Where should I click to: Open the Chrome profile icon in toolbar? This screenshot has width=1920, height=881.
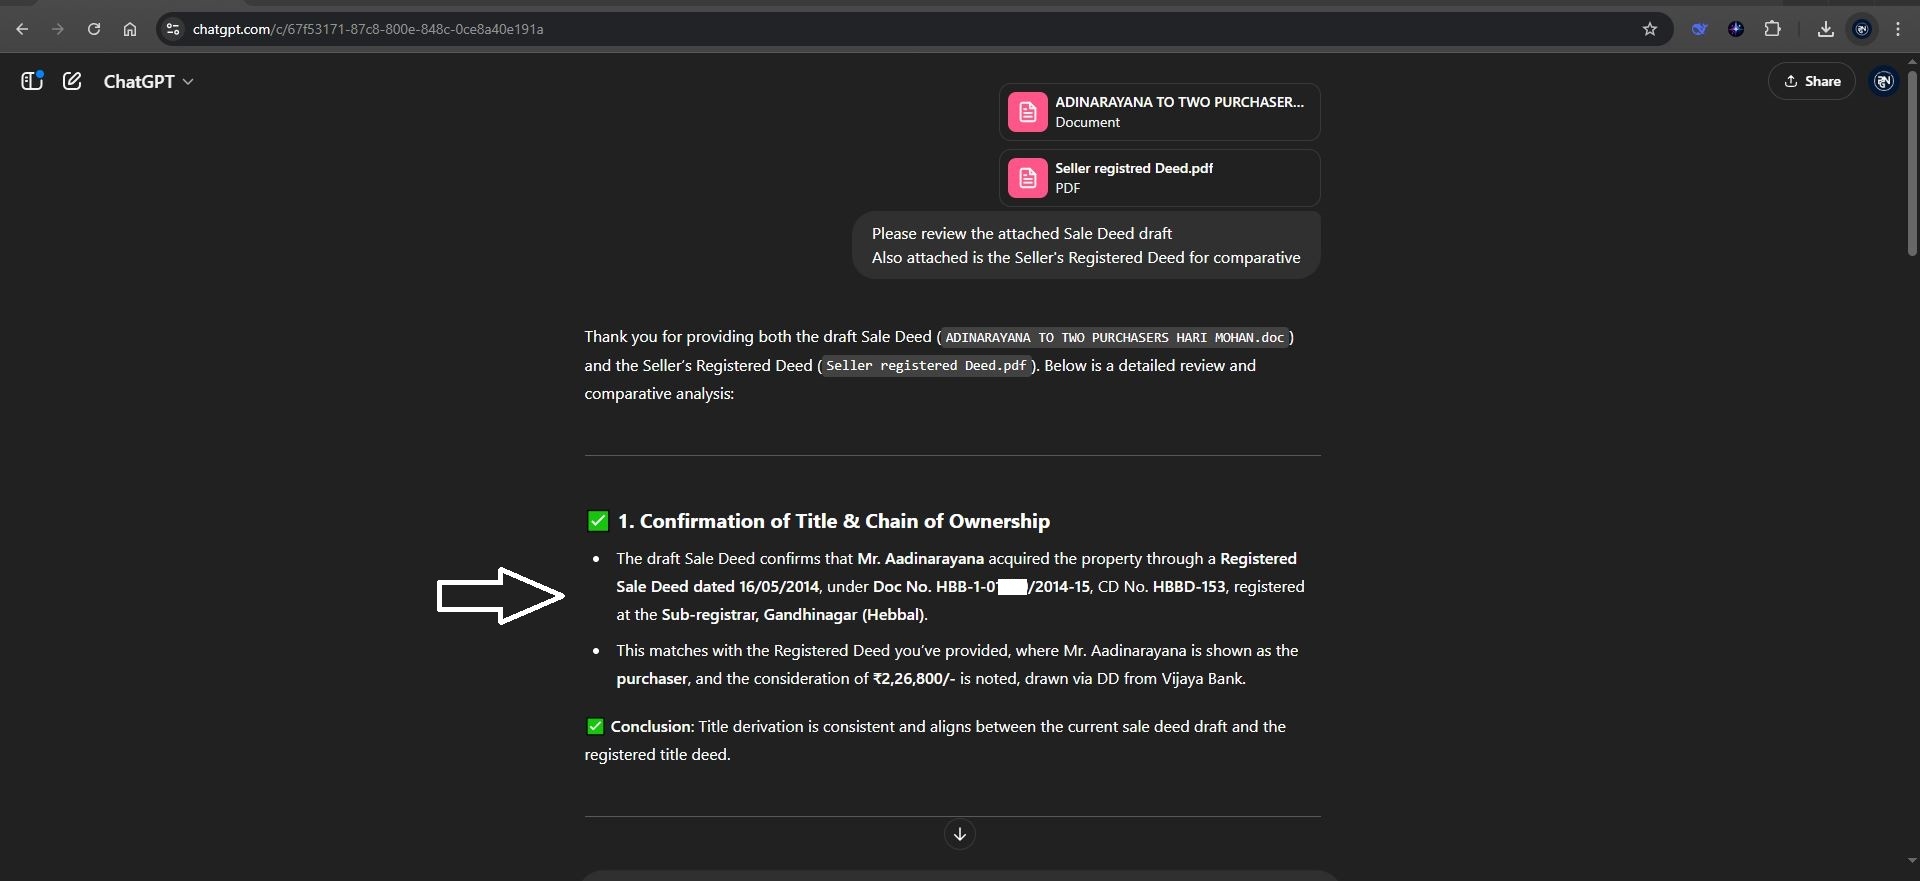[x=1862, y=29]
